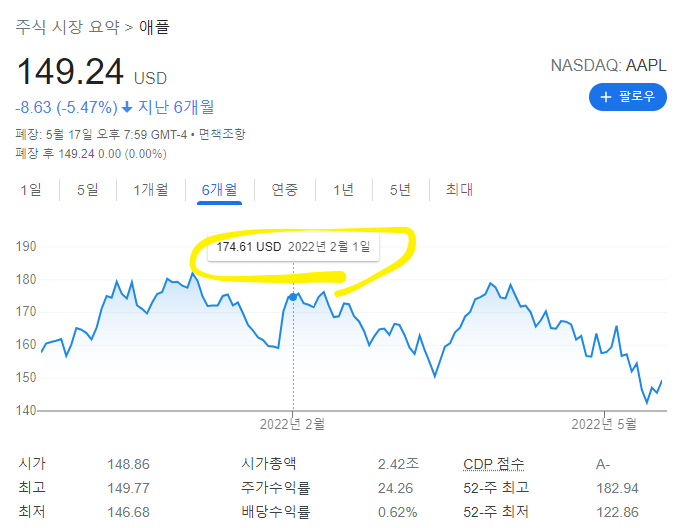Click the blue data point on chart

(x=293, y=297)
